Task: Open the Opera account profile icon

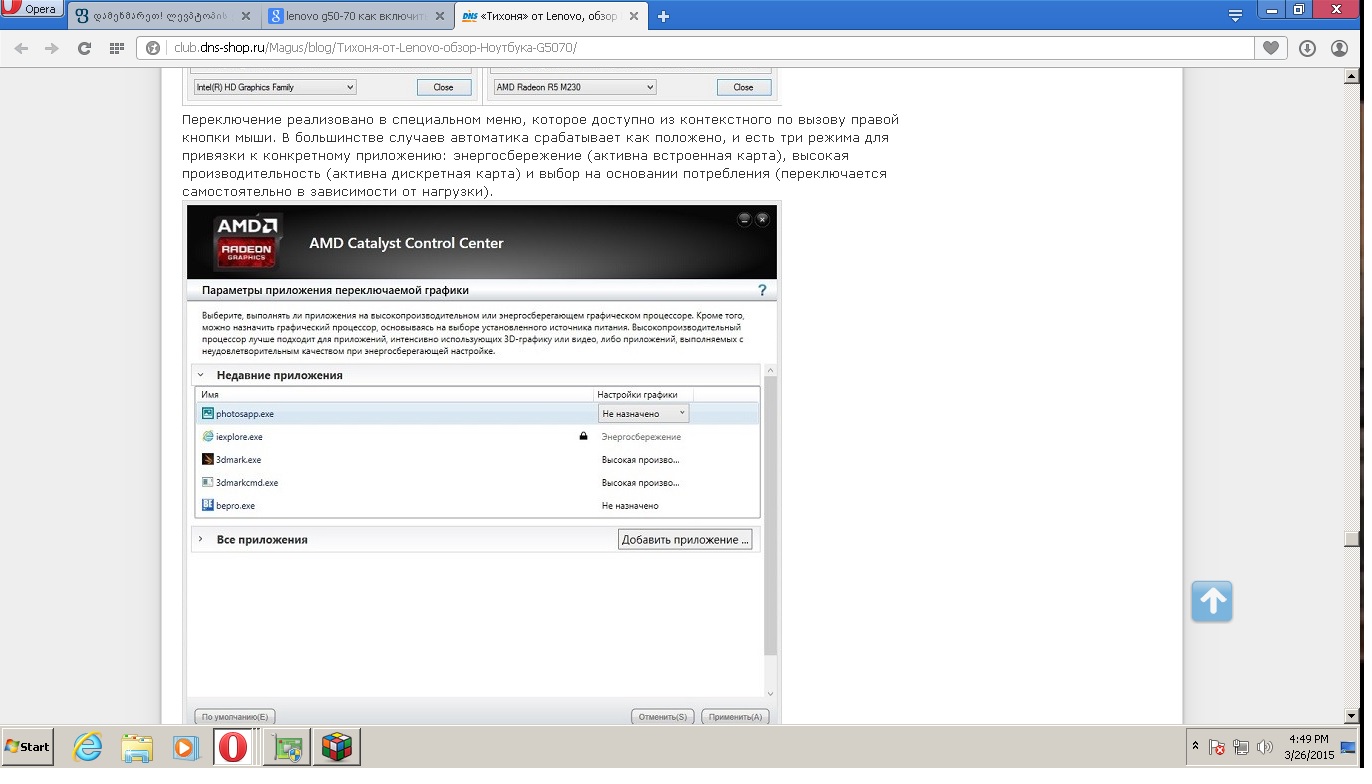Action: coord(1340,48)
